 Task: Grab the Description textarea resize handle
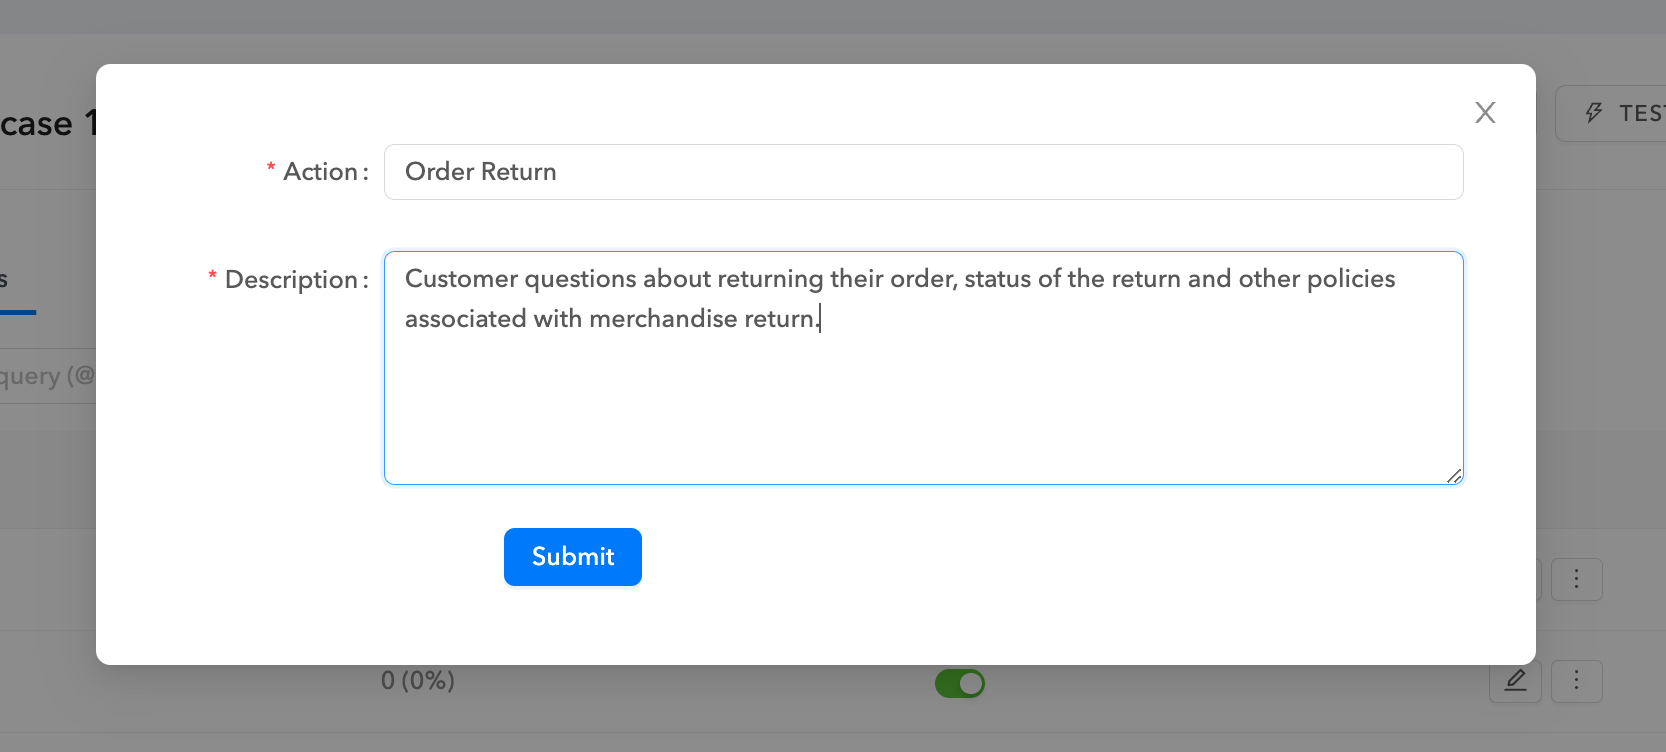[x=1454, y=476]
